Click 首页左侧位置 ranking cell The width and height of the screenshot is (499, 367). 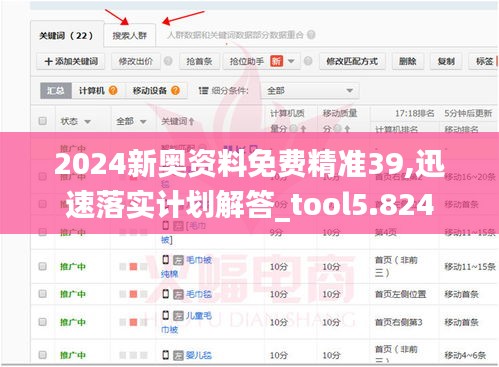[400, 294]
